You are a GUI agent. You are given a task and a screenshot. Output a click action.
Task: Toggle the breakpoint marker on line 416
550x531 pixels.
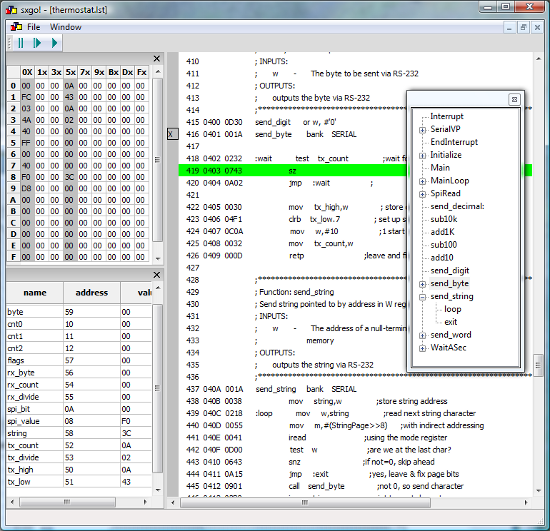(173, 134)
